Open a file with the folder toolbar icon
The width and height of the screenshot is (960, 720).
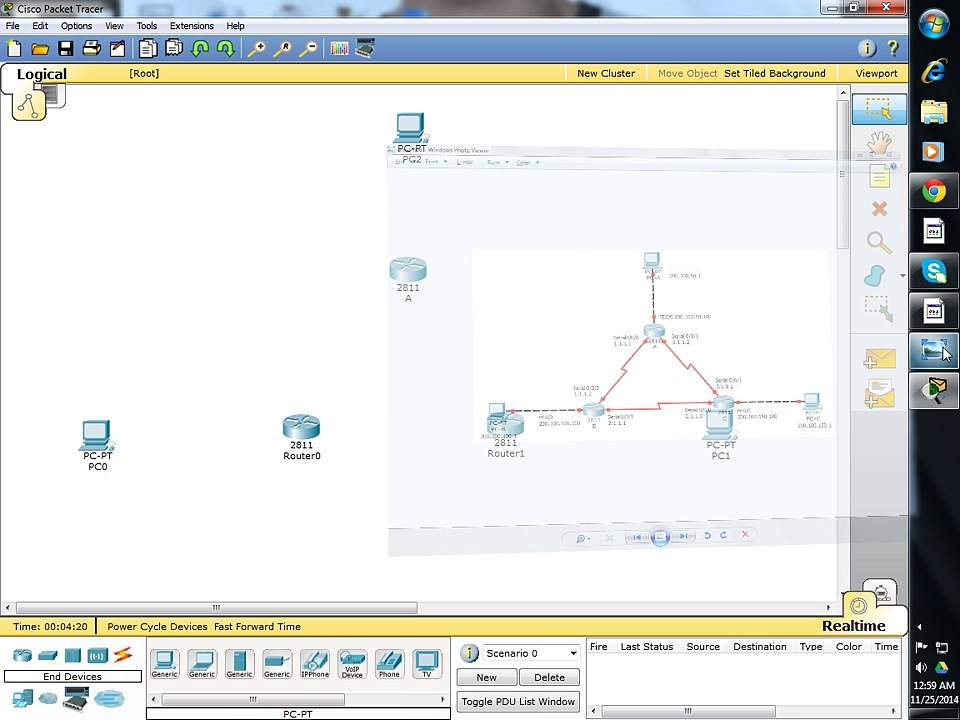(x=40, y=48)
